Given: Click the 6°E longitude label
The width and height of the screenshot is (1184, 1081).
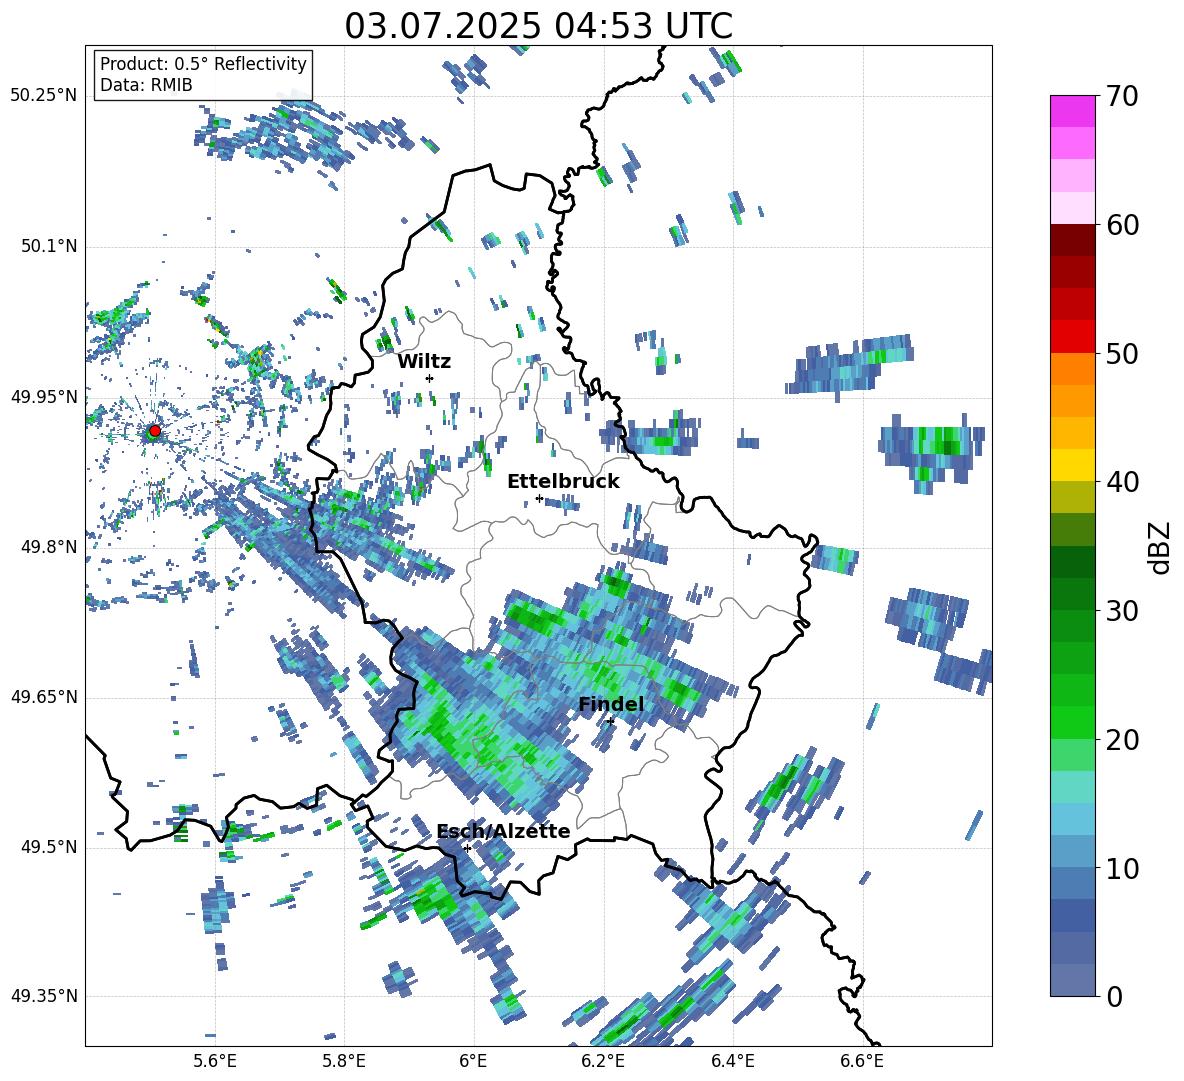Looking at the screenshot, I should click(x=473, y=1061).
